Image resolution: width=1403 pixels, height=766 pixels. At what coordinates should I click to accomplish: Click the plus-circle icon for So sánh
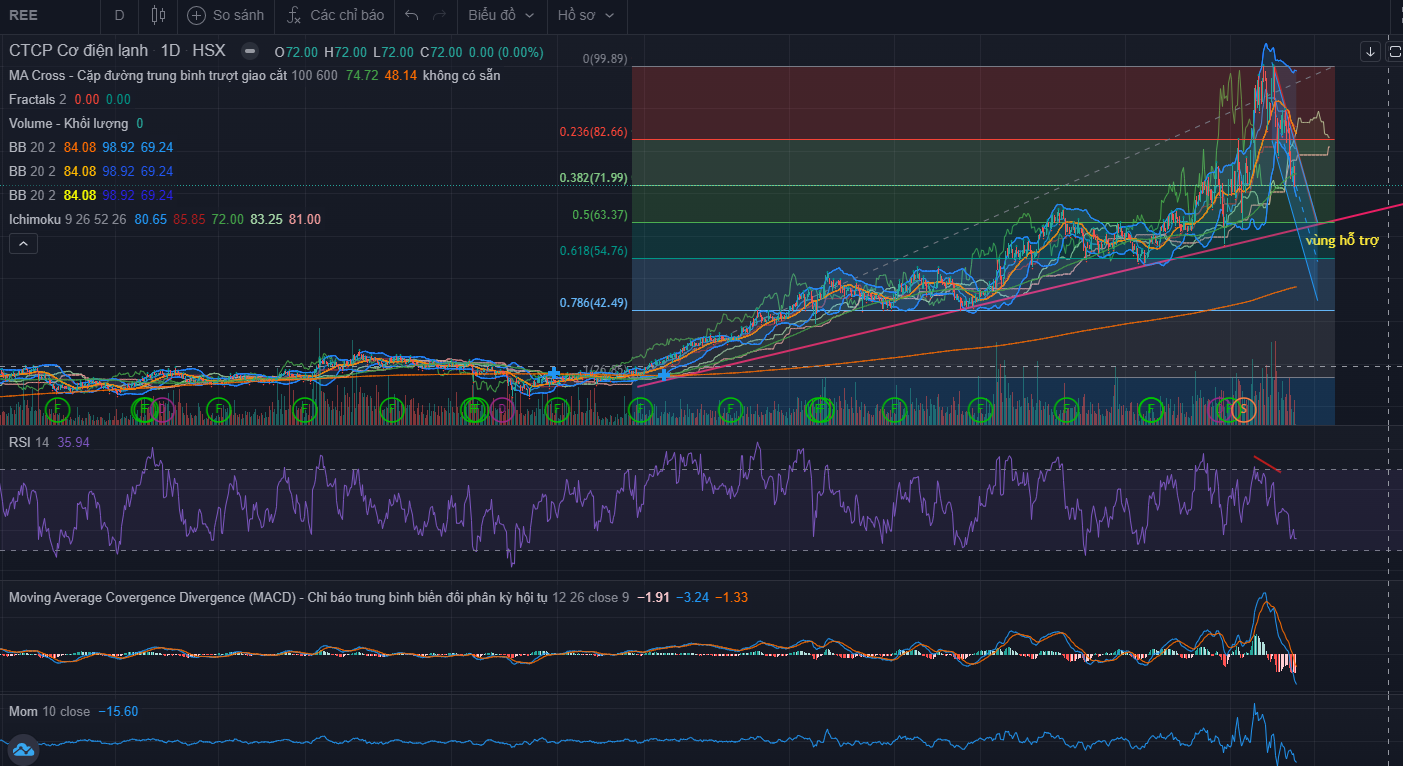[x=196, y=15]
